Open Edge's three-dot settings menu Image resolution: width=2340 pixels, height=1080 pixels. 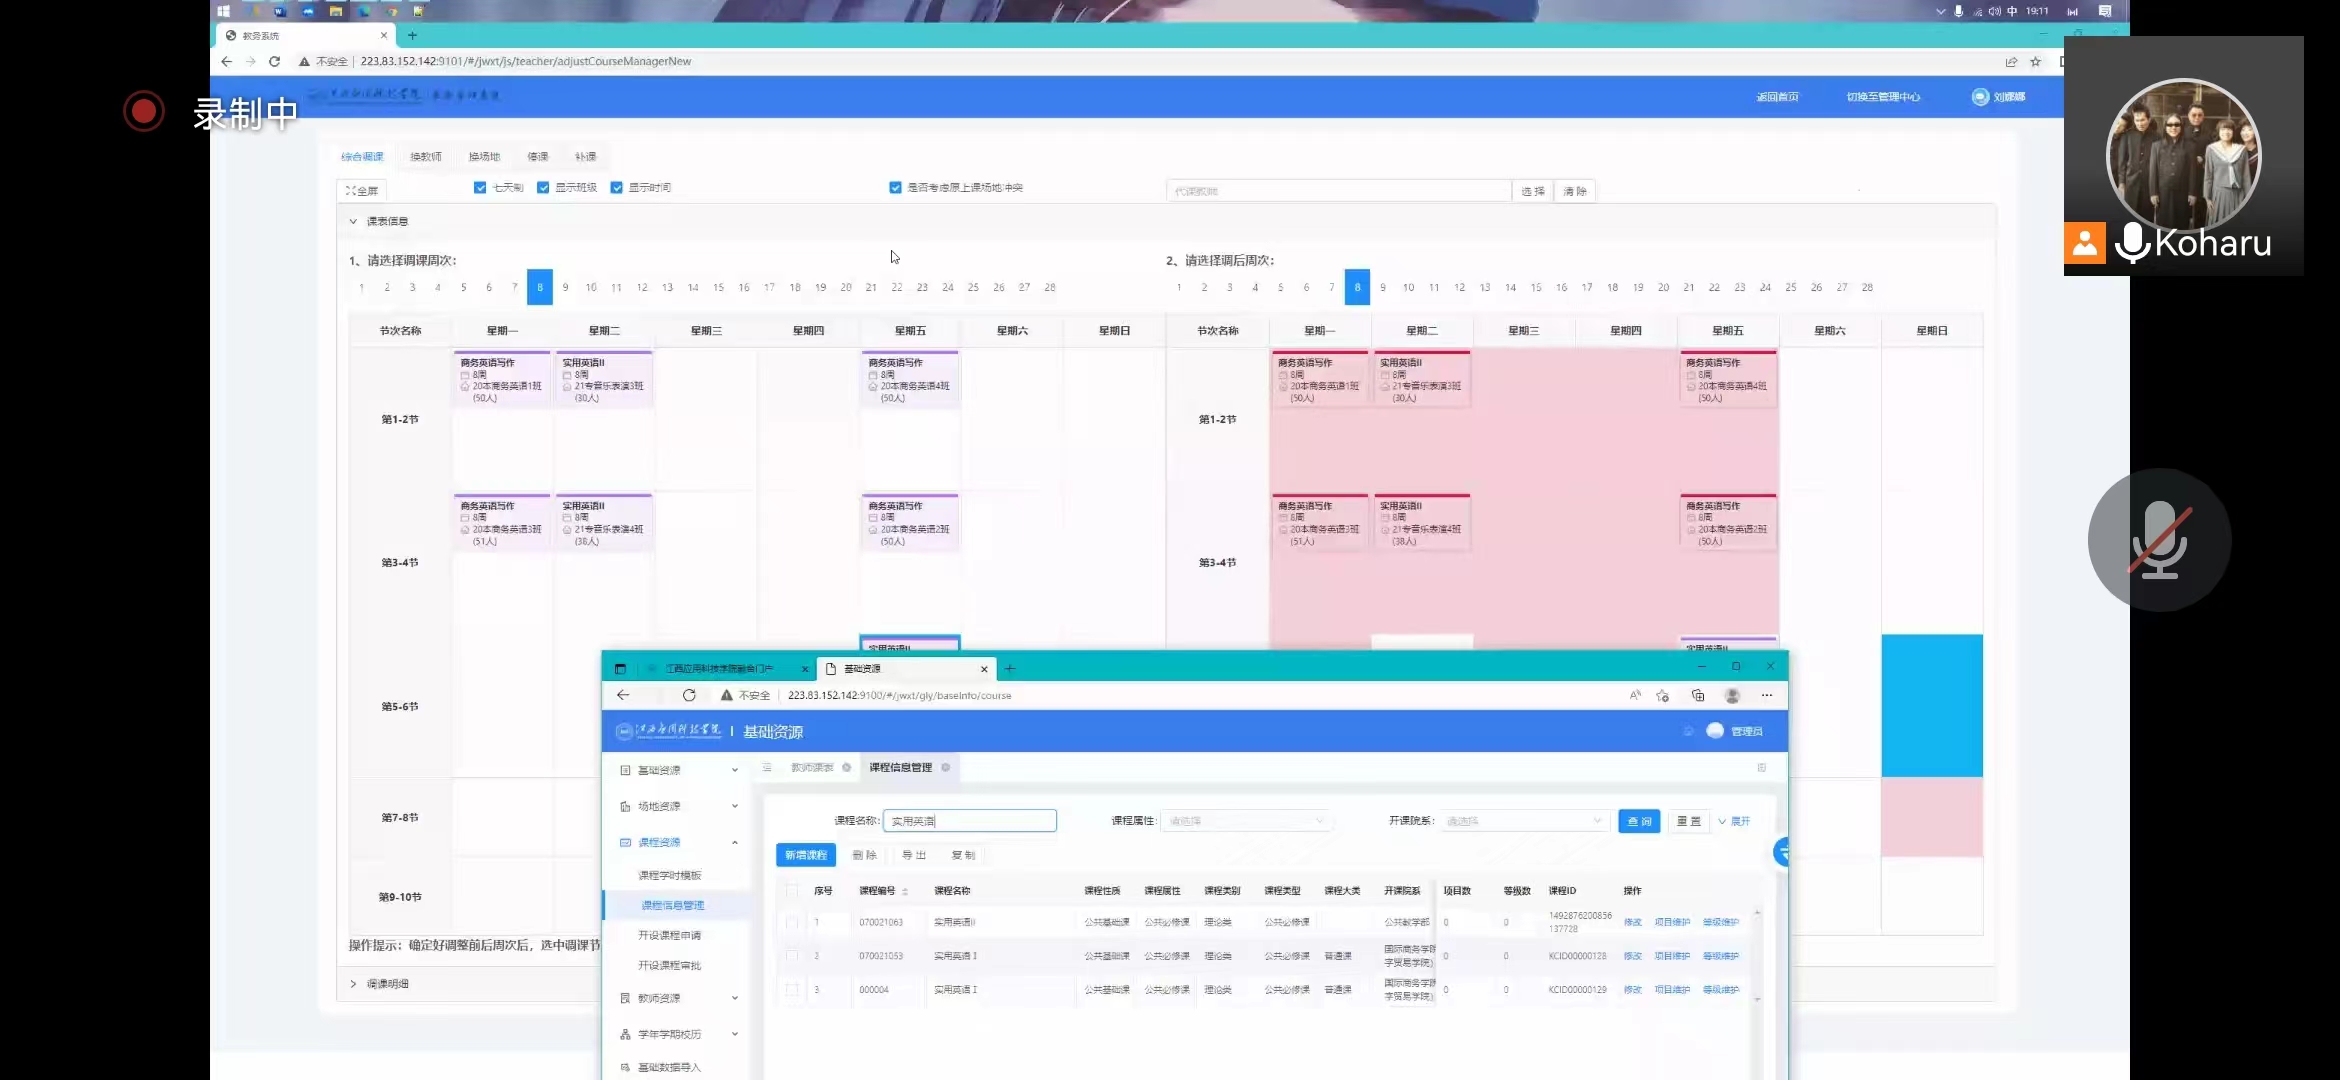tap(1767, 695)
